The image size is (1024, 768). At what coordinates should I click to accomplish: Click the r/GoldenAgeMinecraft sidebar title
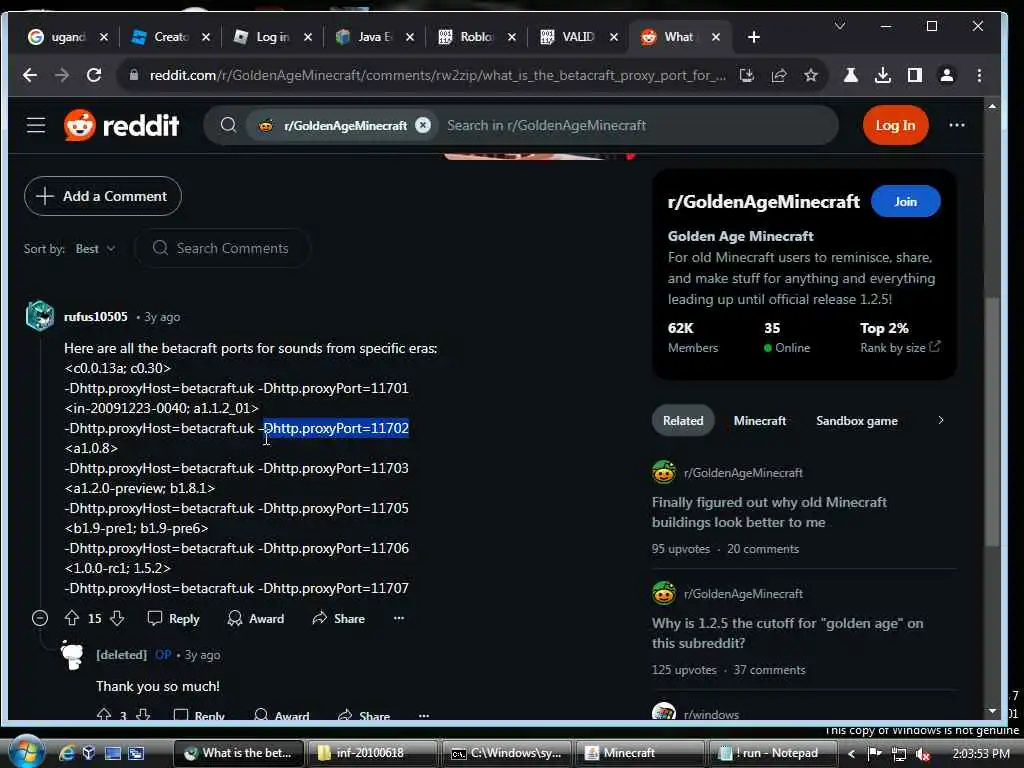(763, 202)
